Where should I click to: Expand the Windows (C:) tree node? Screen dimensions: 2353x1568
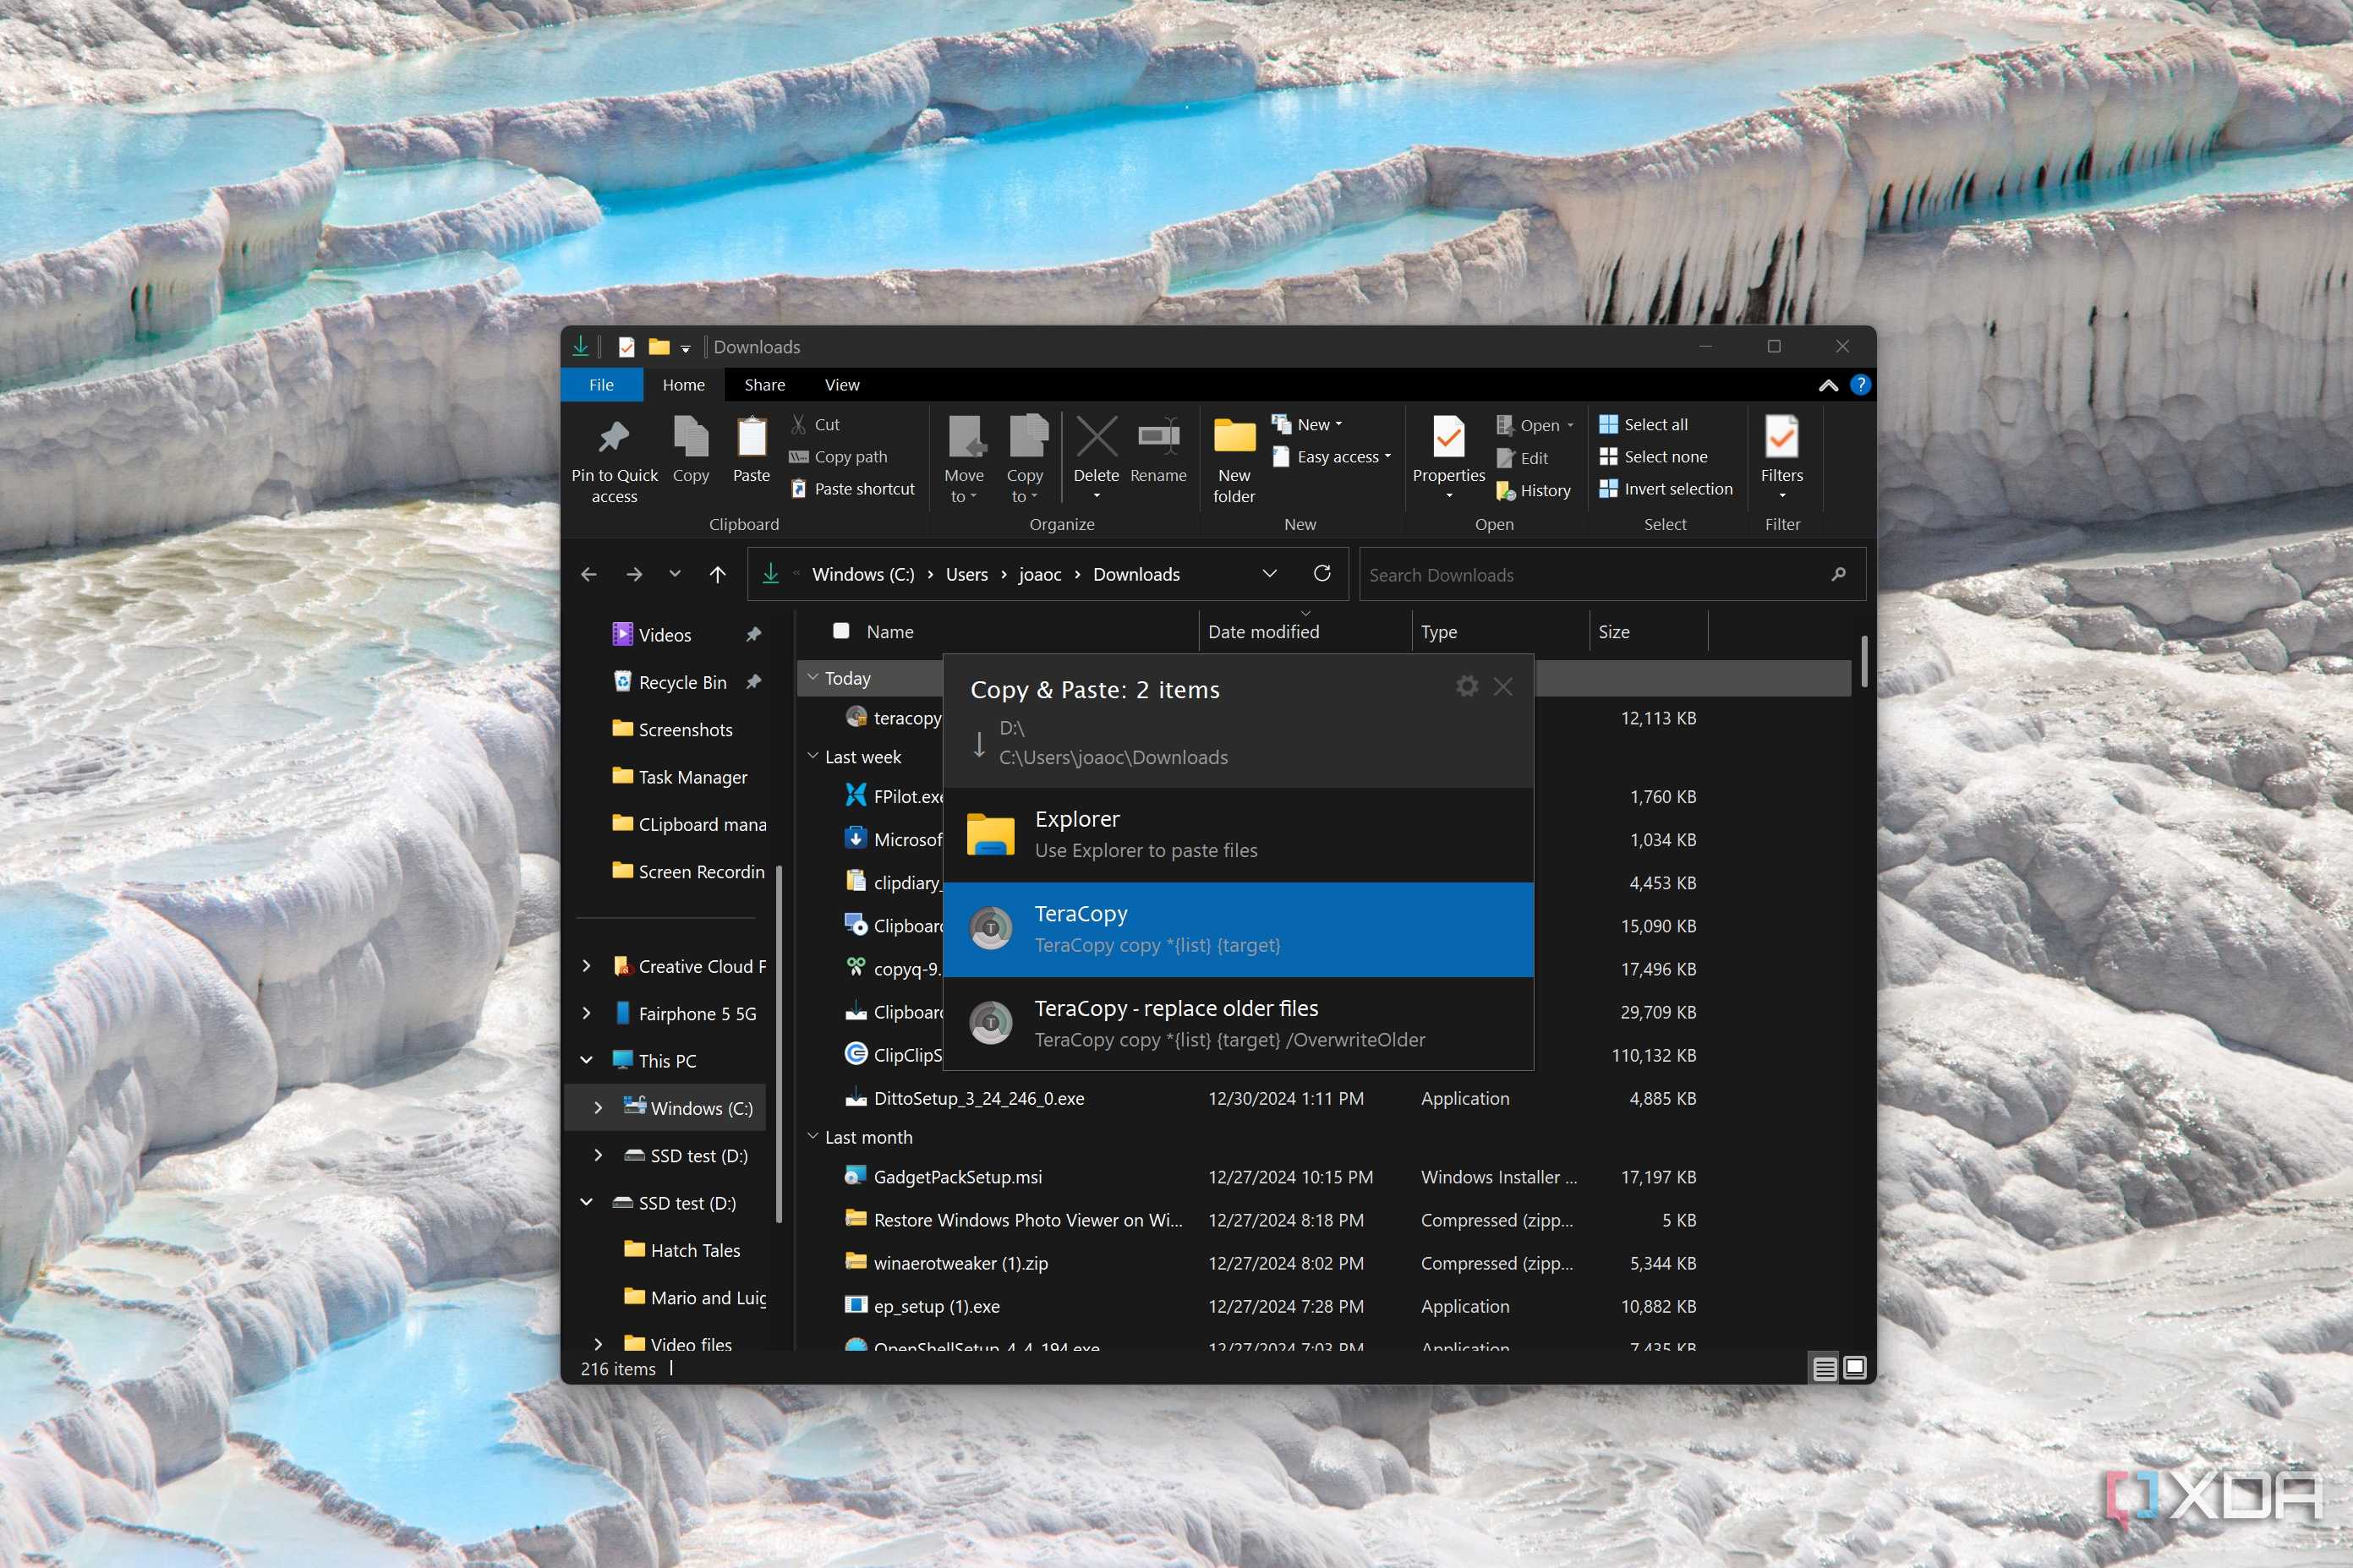(x=598, y=1108)
